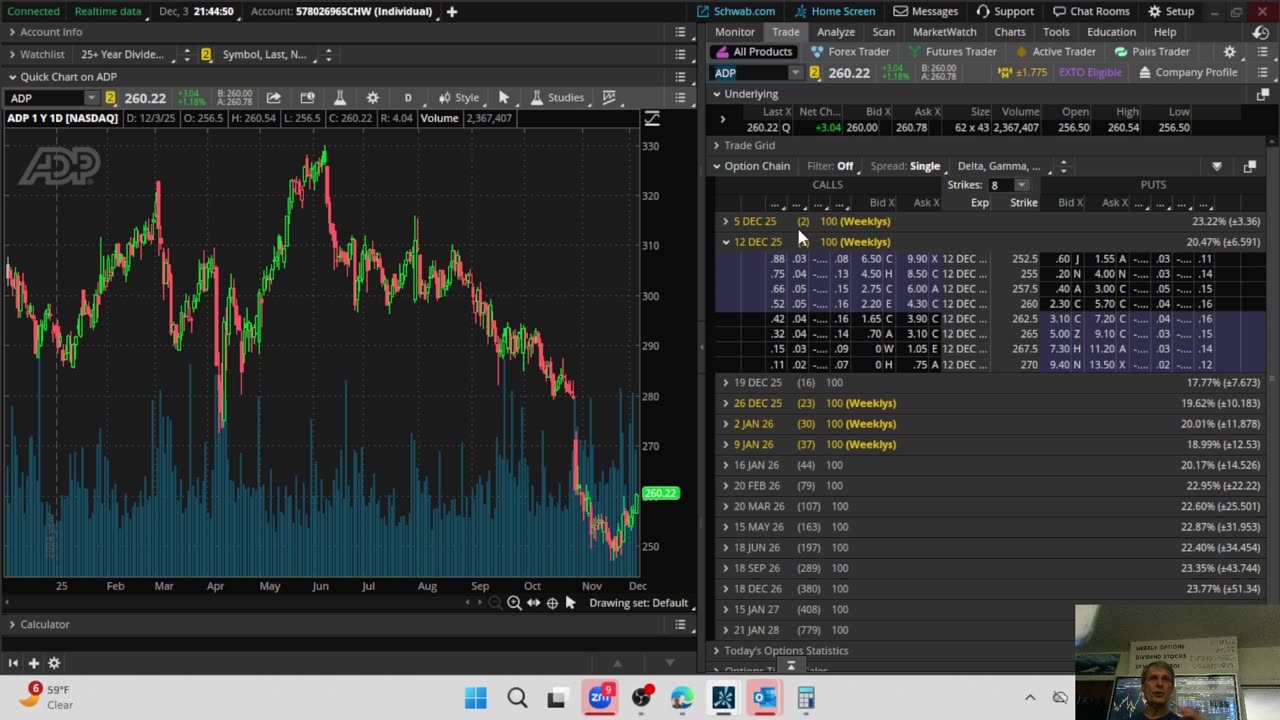
Task: Open the Messages center
Action: point(926,11)
